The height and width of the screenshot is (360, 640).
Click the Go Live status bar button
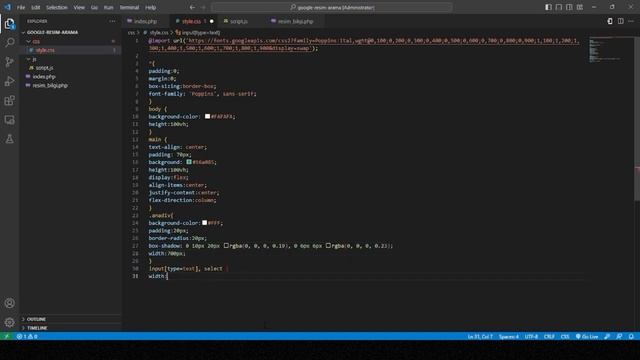(x=587, y=336)
